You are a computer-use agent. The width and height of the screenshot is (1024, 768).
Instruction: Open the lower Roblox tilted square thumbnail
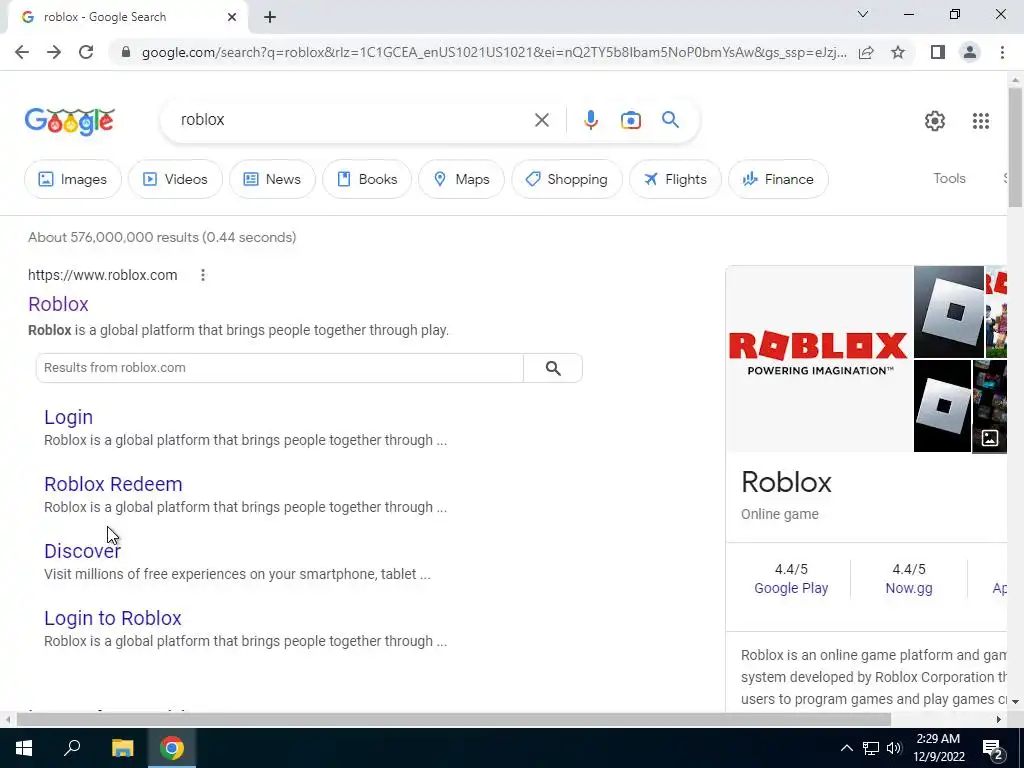coord(942,406)
